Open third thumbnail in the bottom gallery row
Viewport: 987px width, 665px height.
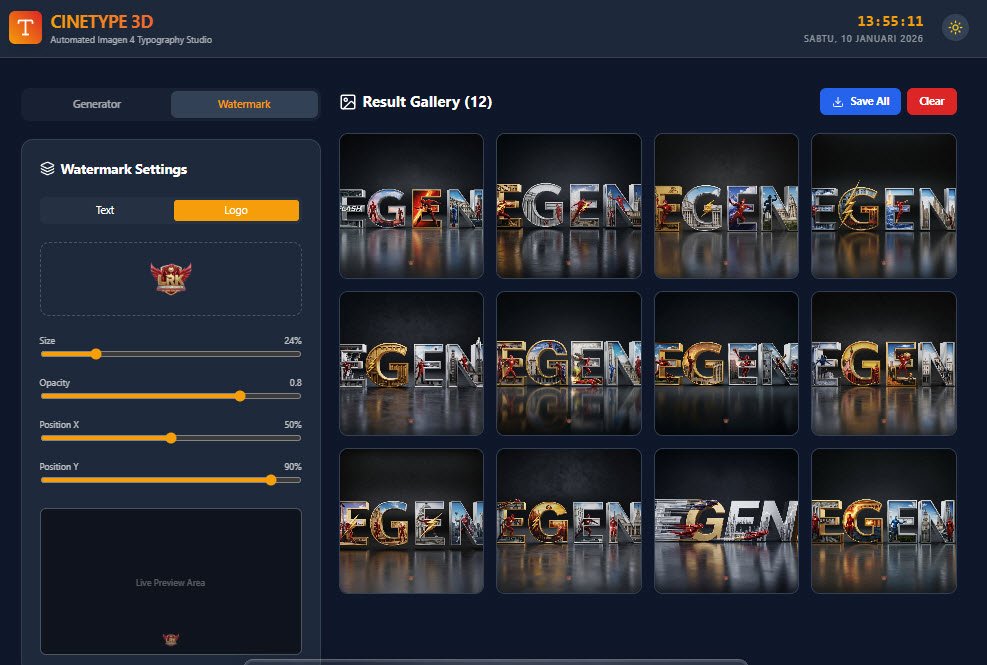[726, 521]
